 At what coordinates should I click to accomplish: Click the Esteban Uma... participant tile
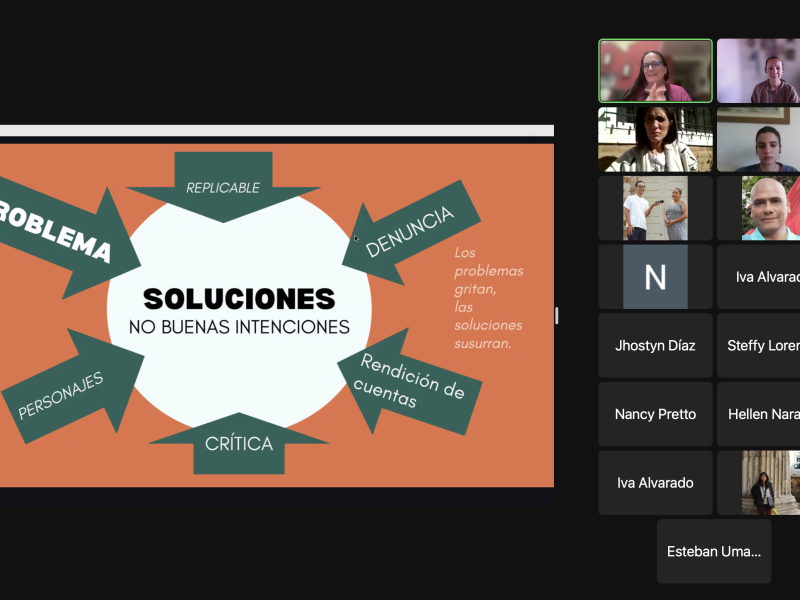tap(714, 551)
